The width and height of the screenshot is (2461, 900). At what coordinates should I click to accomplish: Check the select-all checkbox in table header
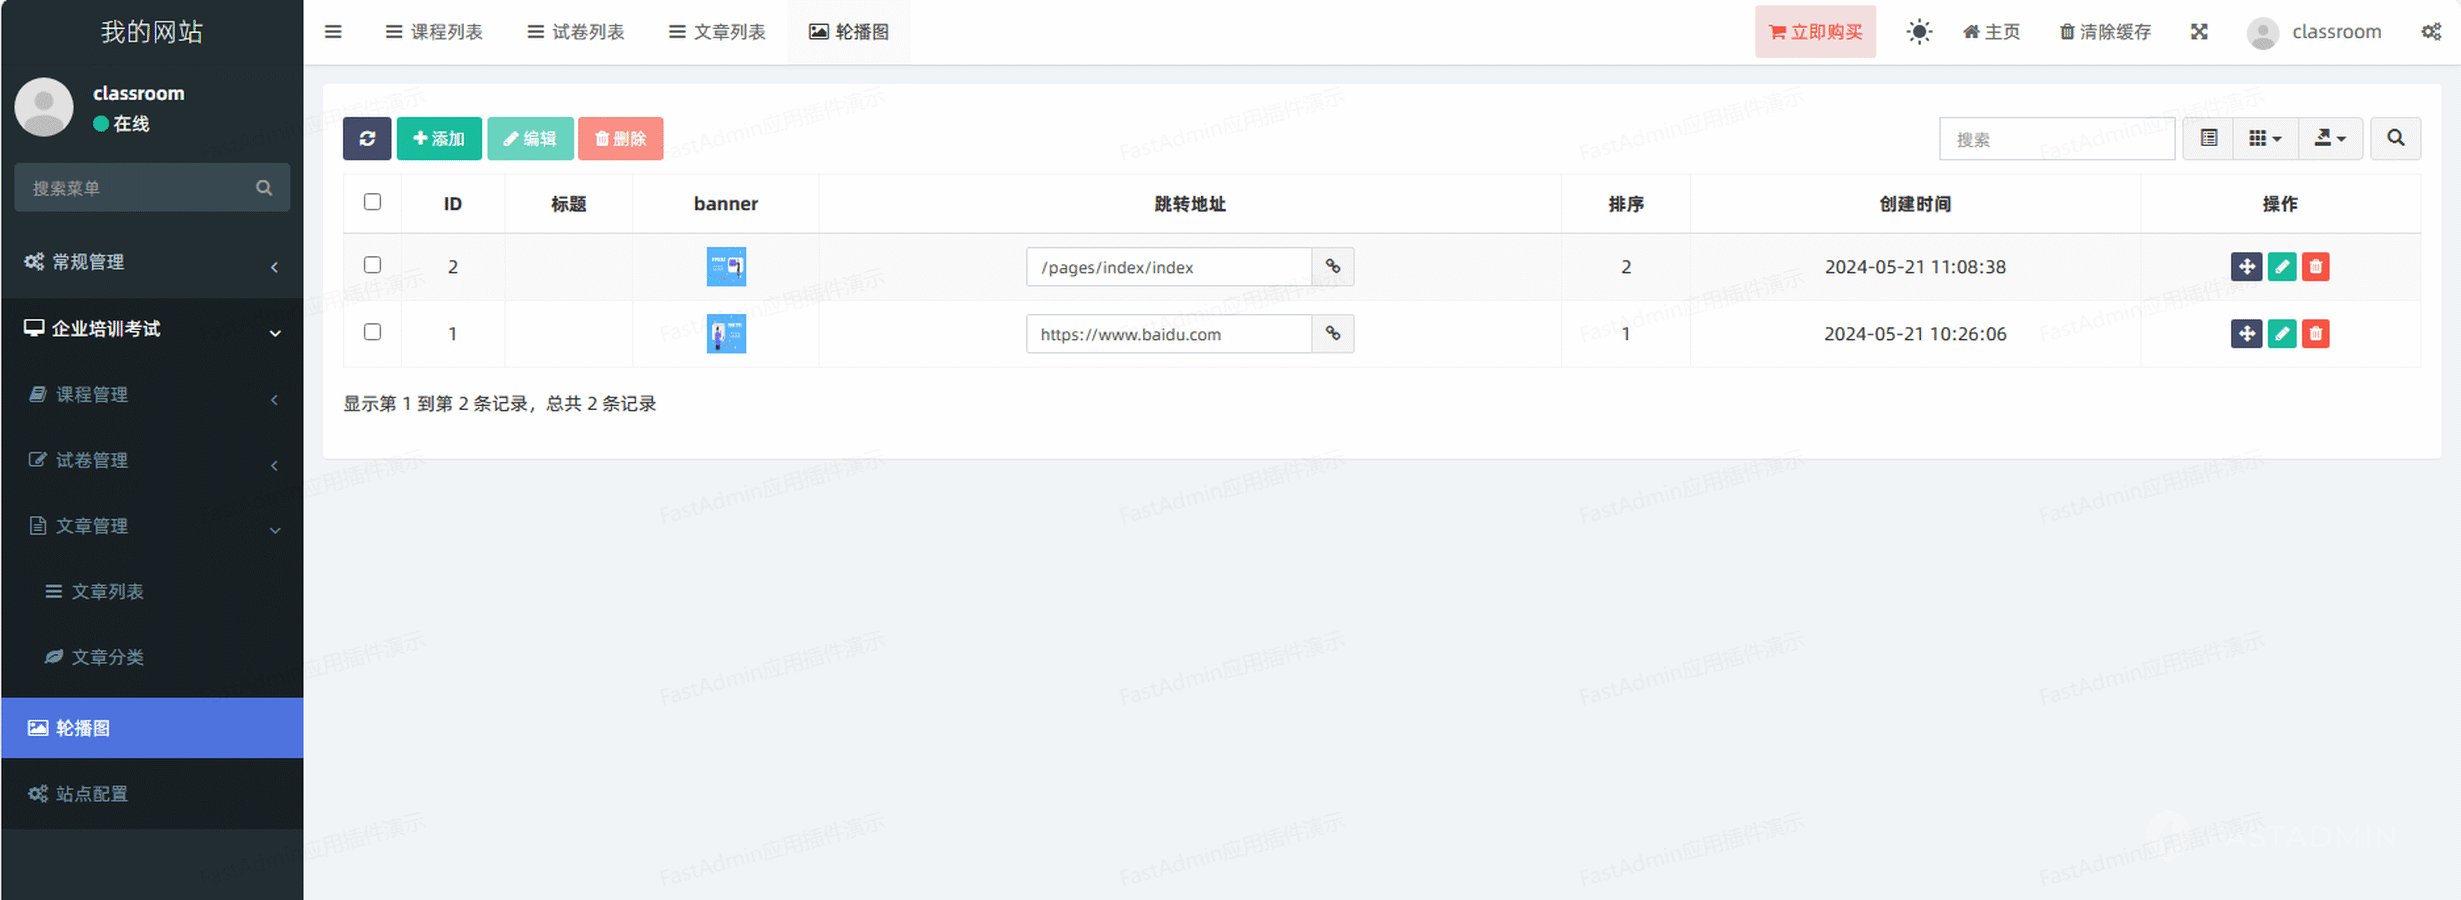(372, 202)
